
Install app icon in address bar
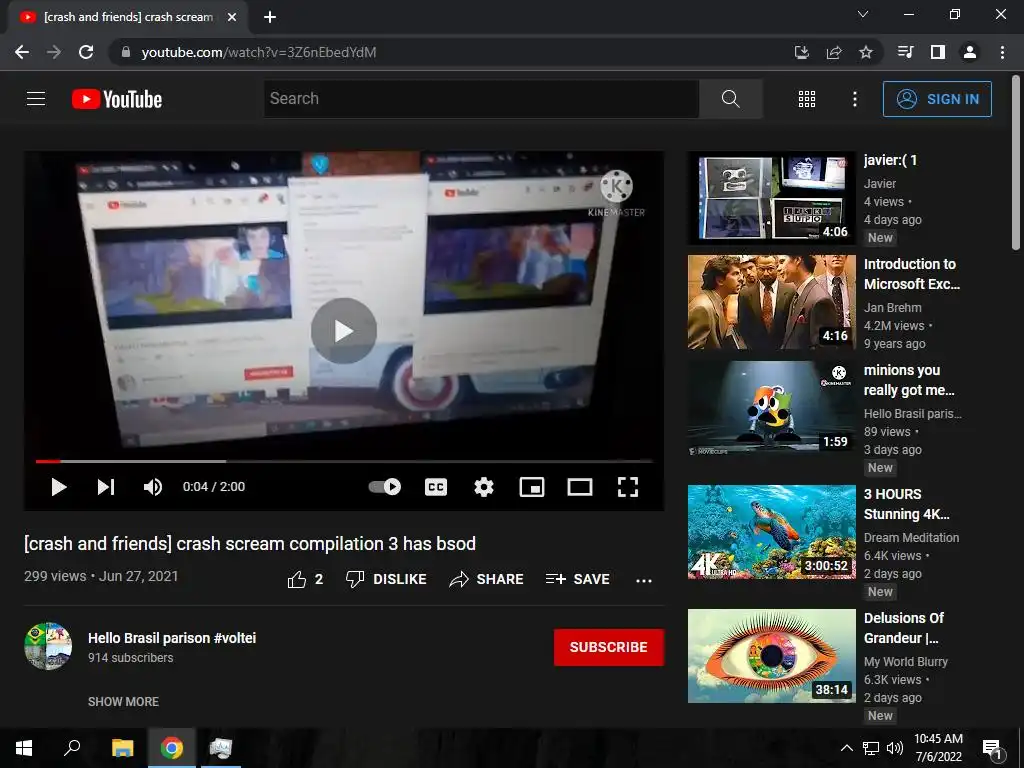click(802, 52)
